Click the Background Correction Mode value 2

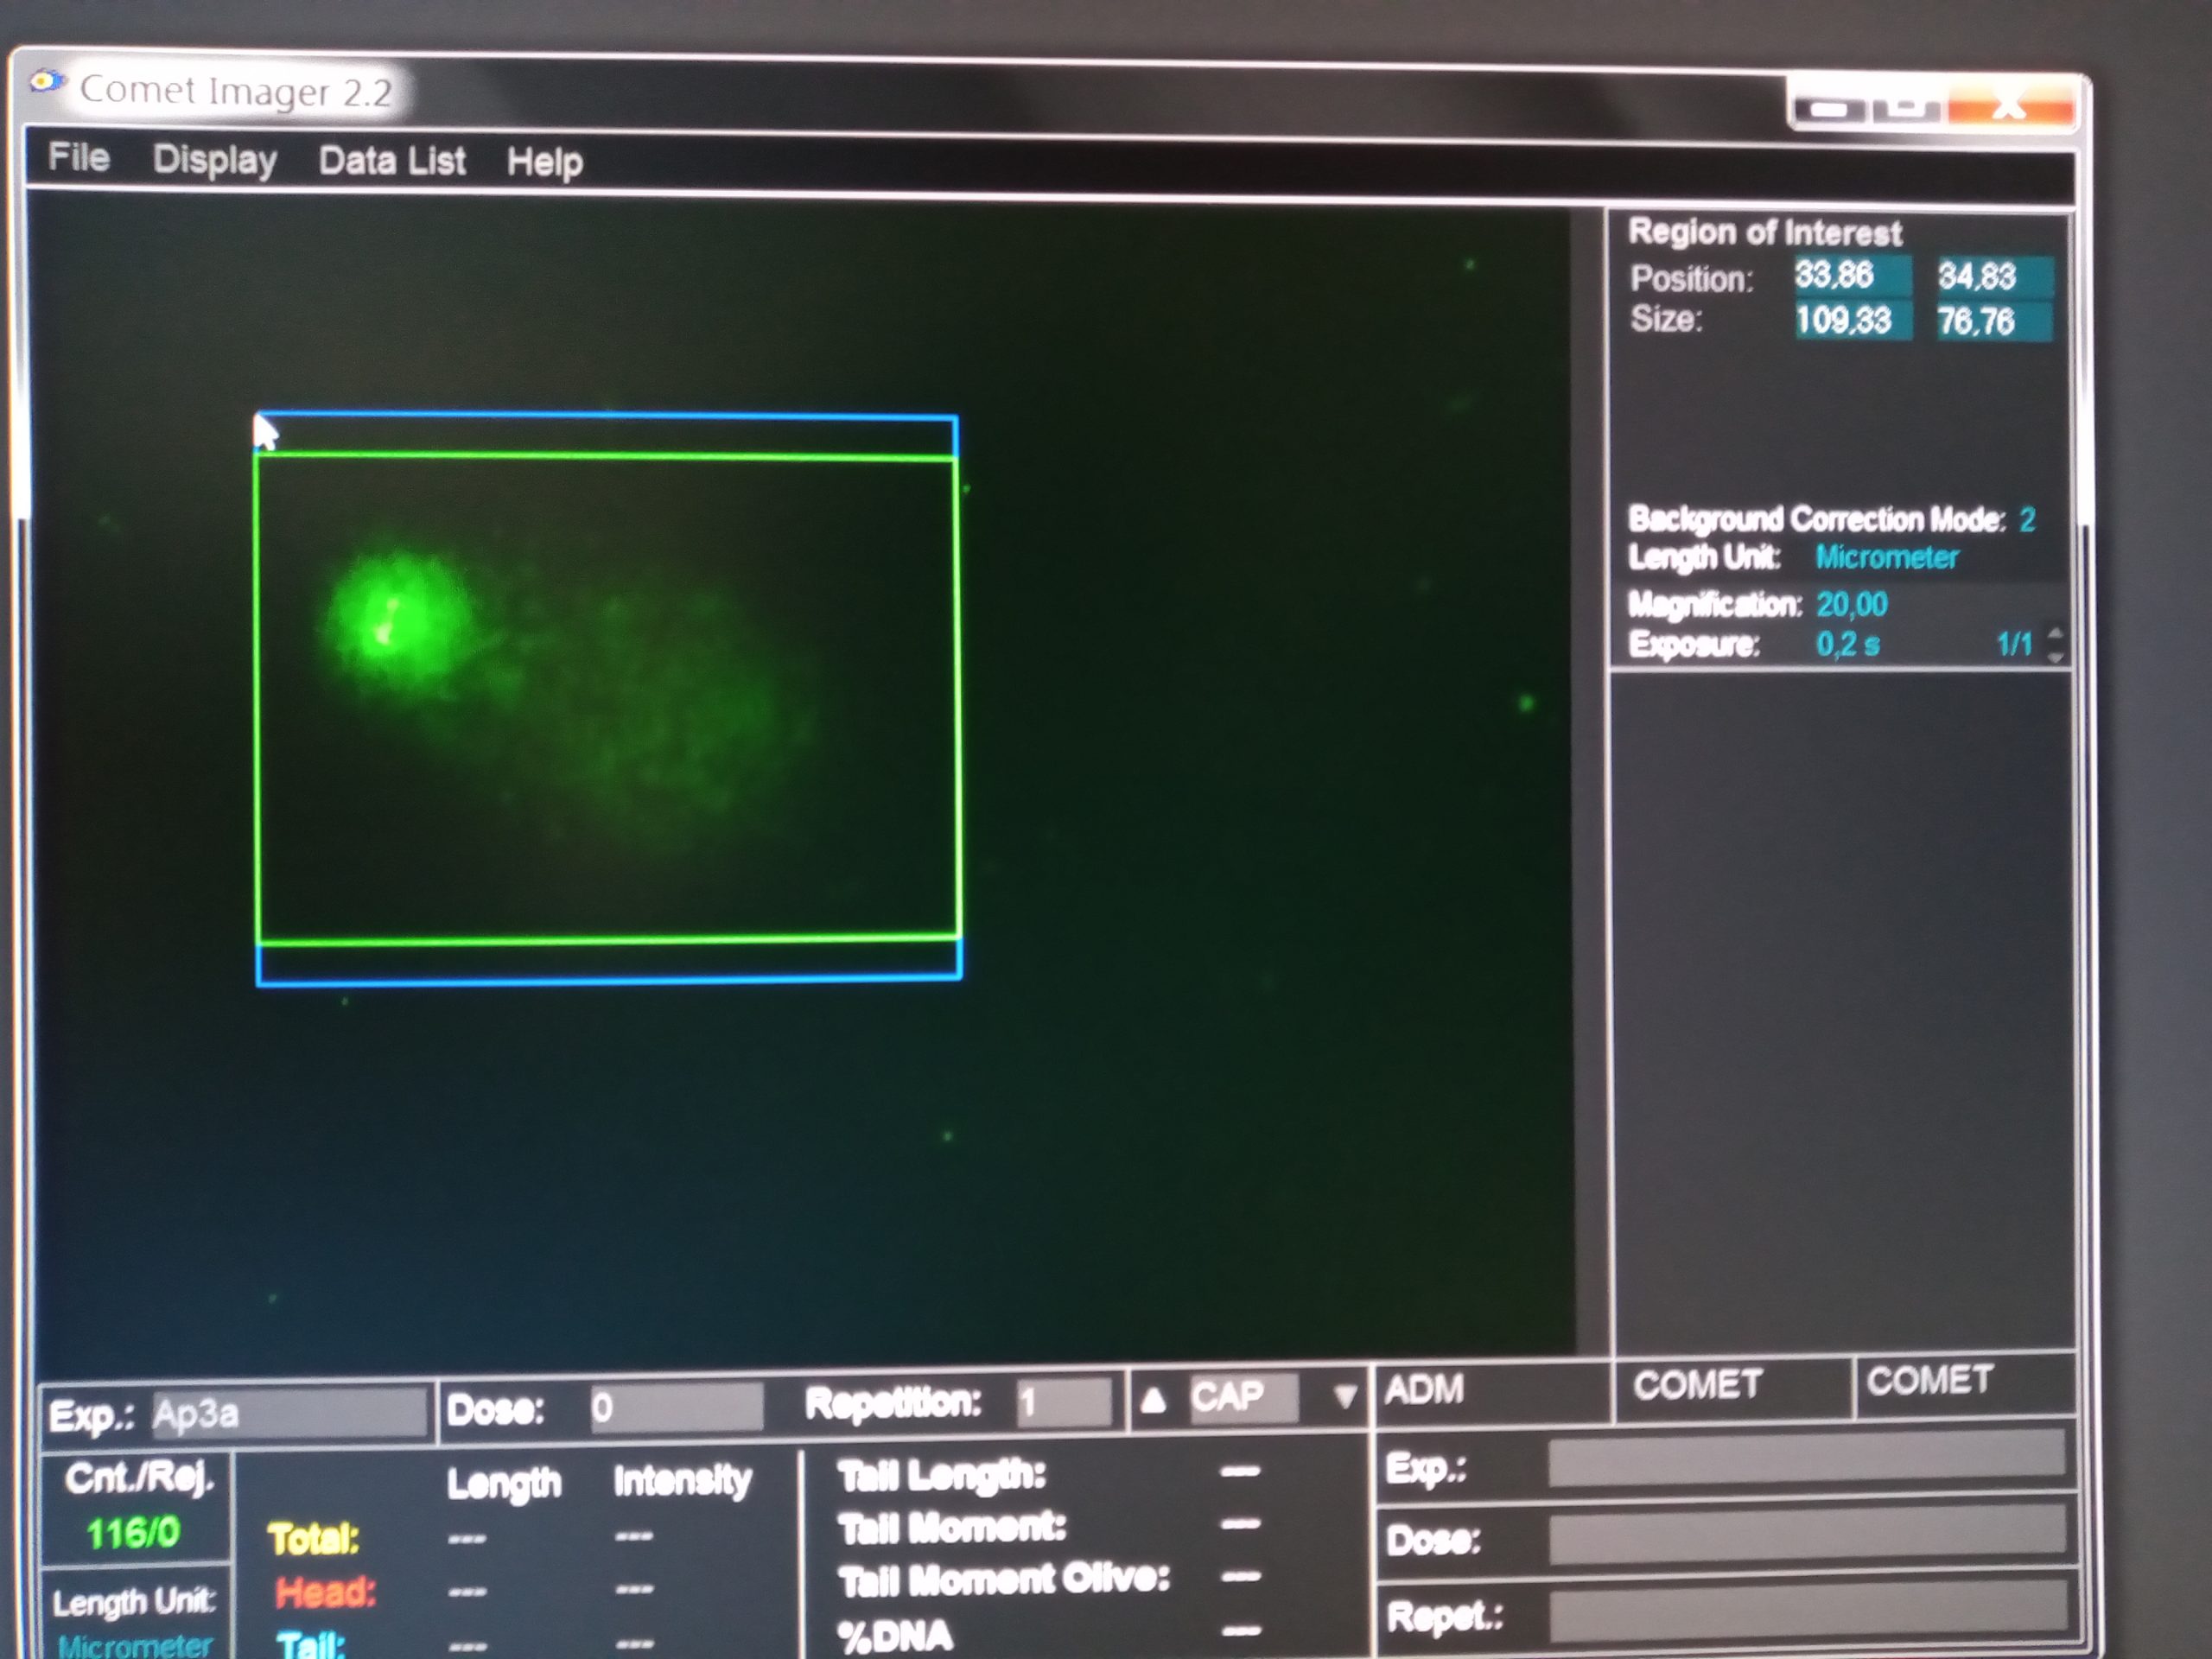(2026, 520)
